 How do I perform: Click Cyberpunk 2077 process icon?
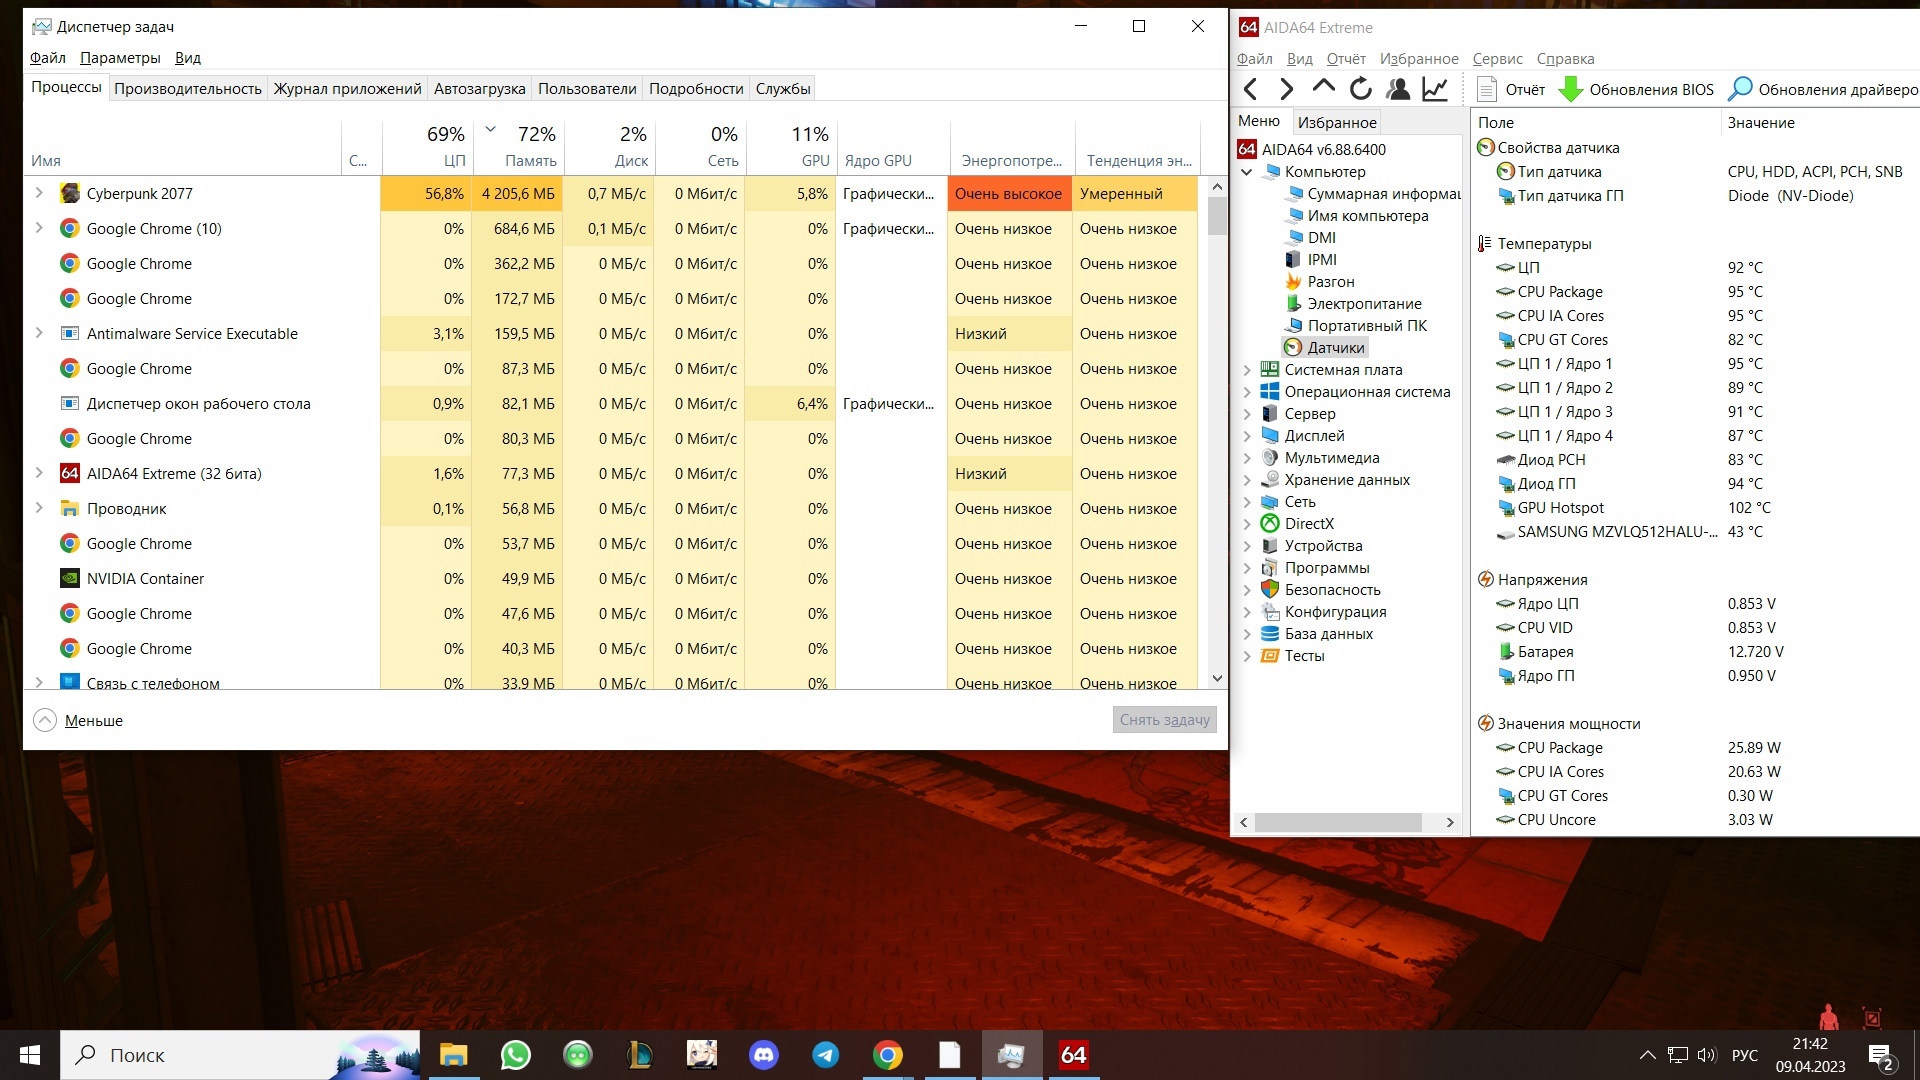click(70, 193)
